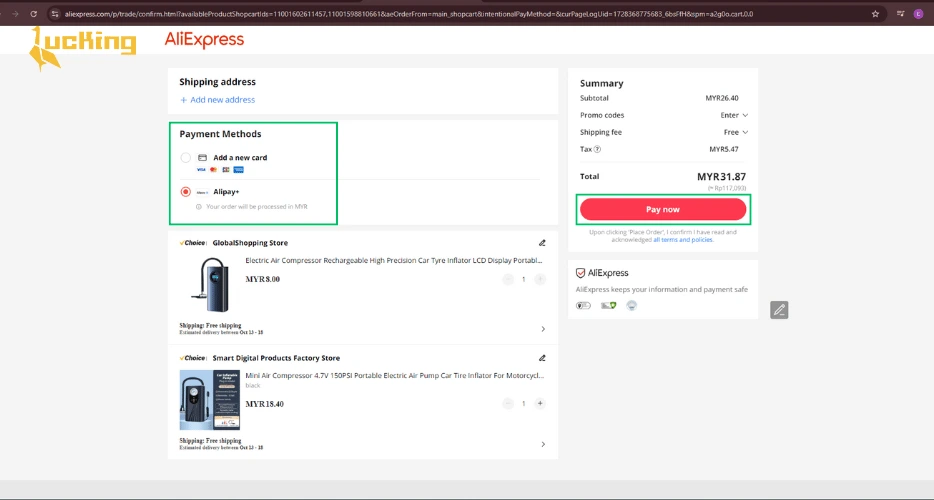Click the MYR18.40 price text

[264, 404]
